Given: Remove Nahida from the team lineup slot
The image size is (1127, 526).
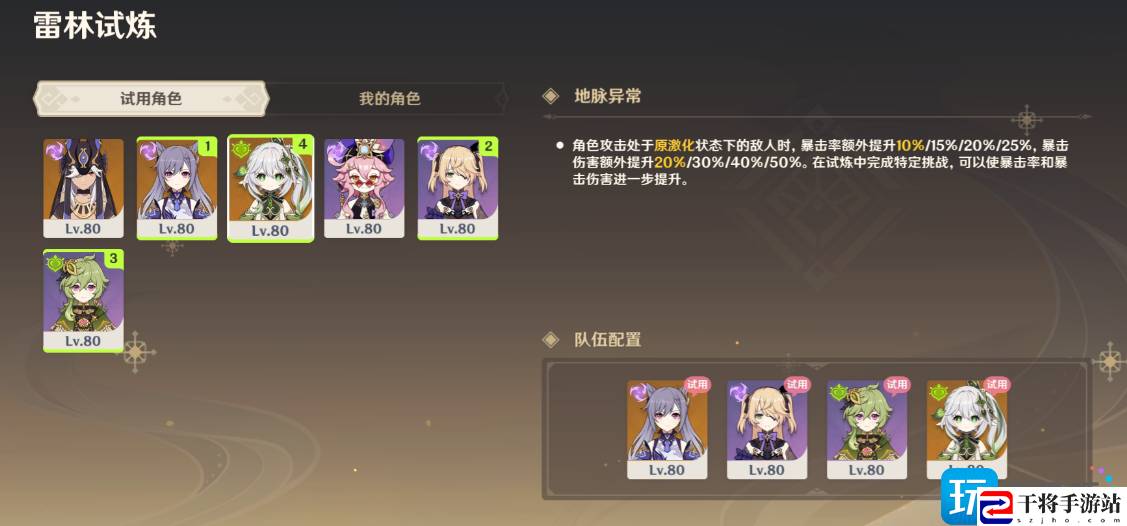Looking at the screenshot, I should click(x=967, y=429).
